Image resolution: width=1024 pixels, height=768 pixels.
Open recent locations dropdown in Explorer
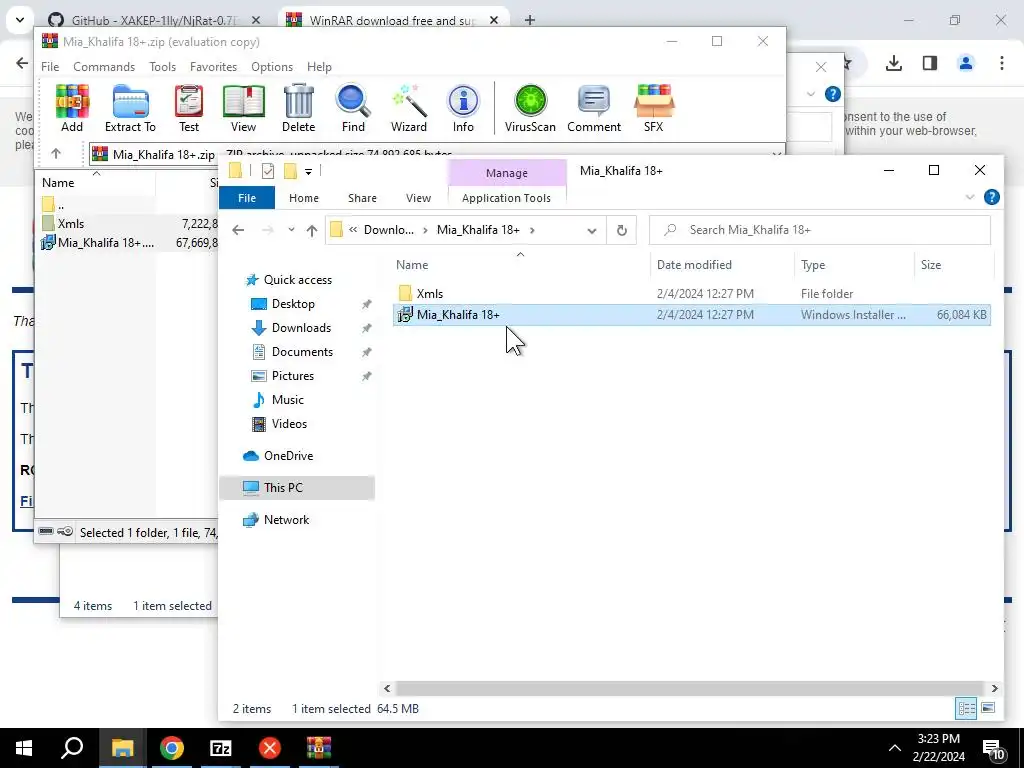click(291, 230)
